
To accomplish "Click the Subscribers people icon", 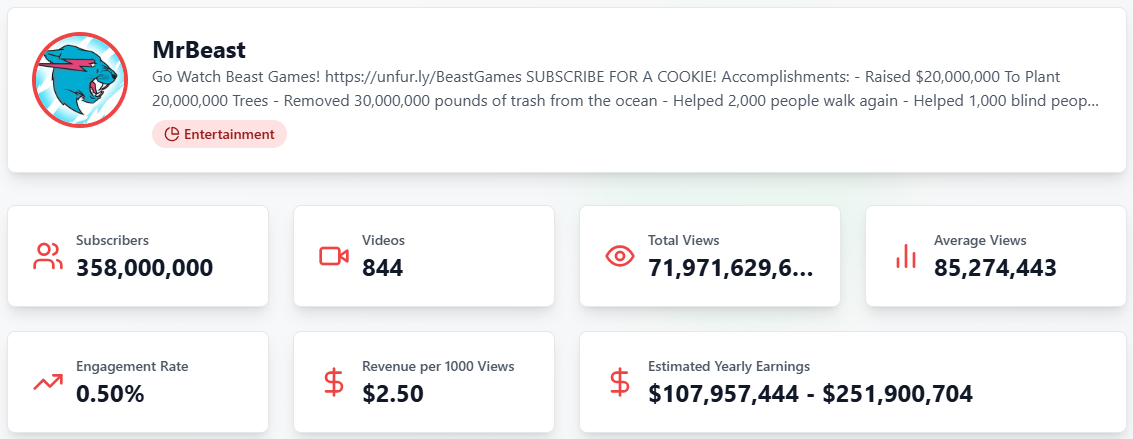I will (48, 256).
